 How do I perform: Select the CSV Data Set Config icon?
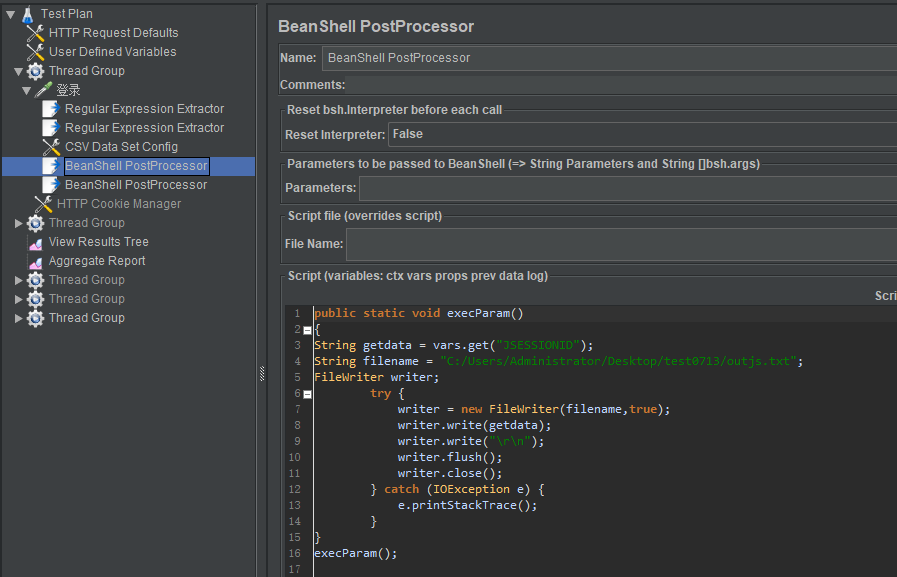(x=51, y=147)
